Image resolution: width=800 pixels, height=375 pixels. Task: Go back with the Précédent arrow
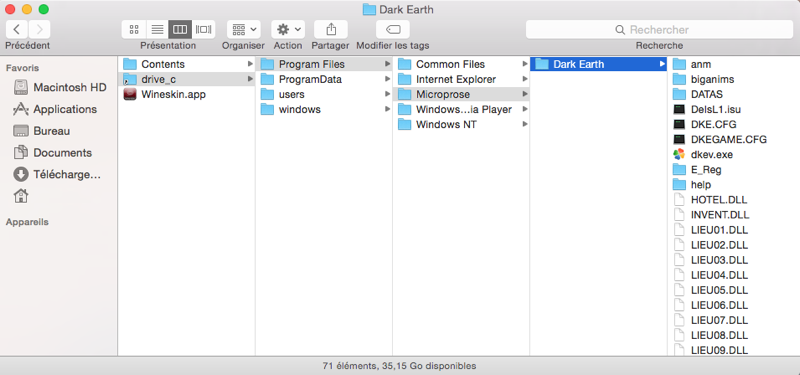click(x=17, y=29)
